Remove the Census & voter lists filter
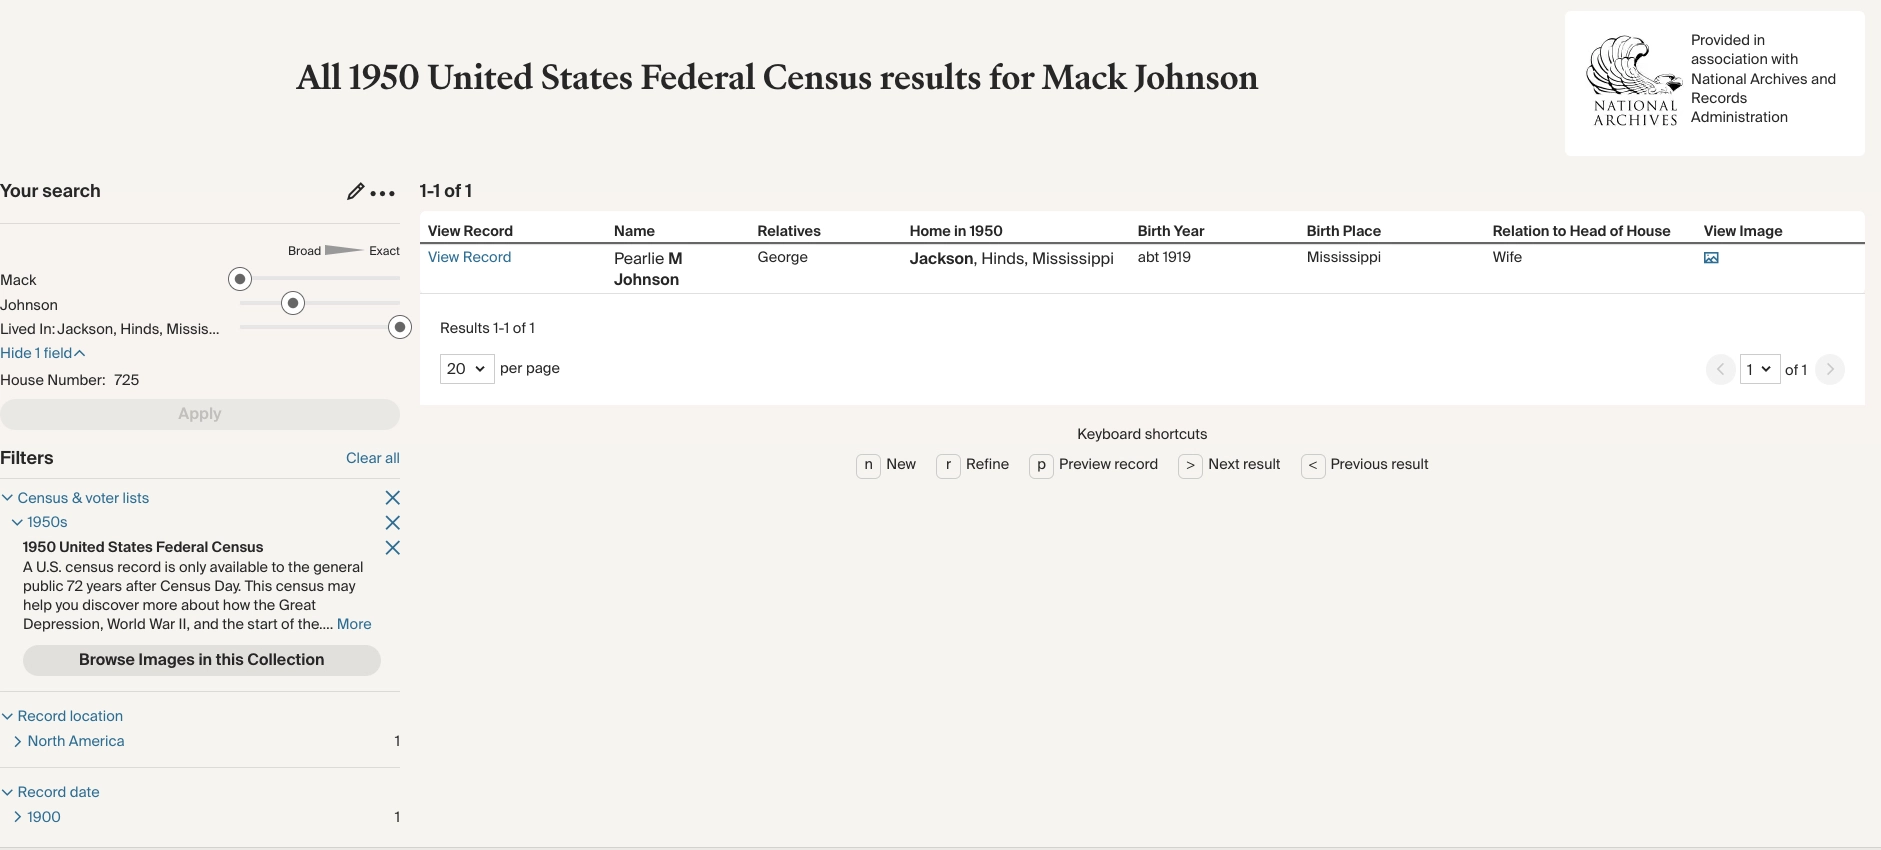This screenshot has width=1881, height=850. click(x=392, y=498)
